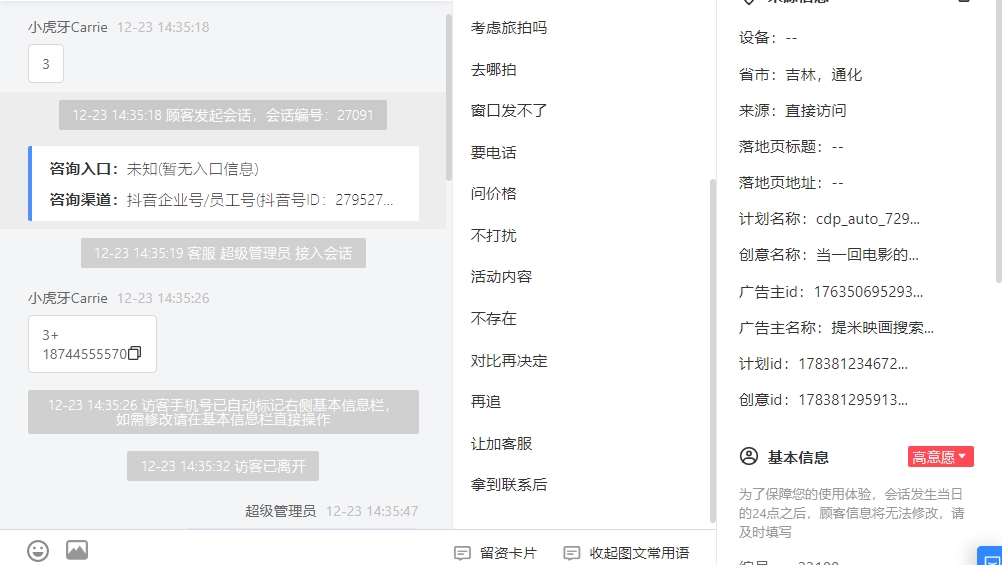Click the sender name 超级管理员
This screenshot has height=565, width=1002.
281,511
